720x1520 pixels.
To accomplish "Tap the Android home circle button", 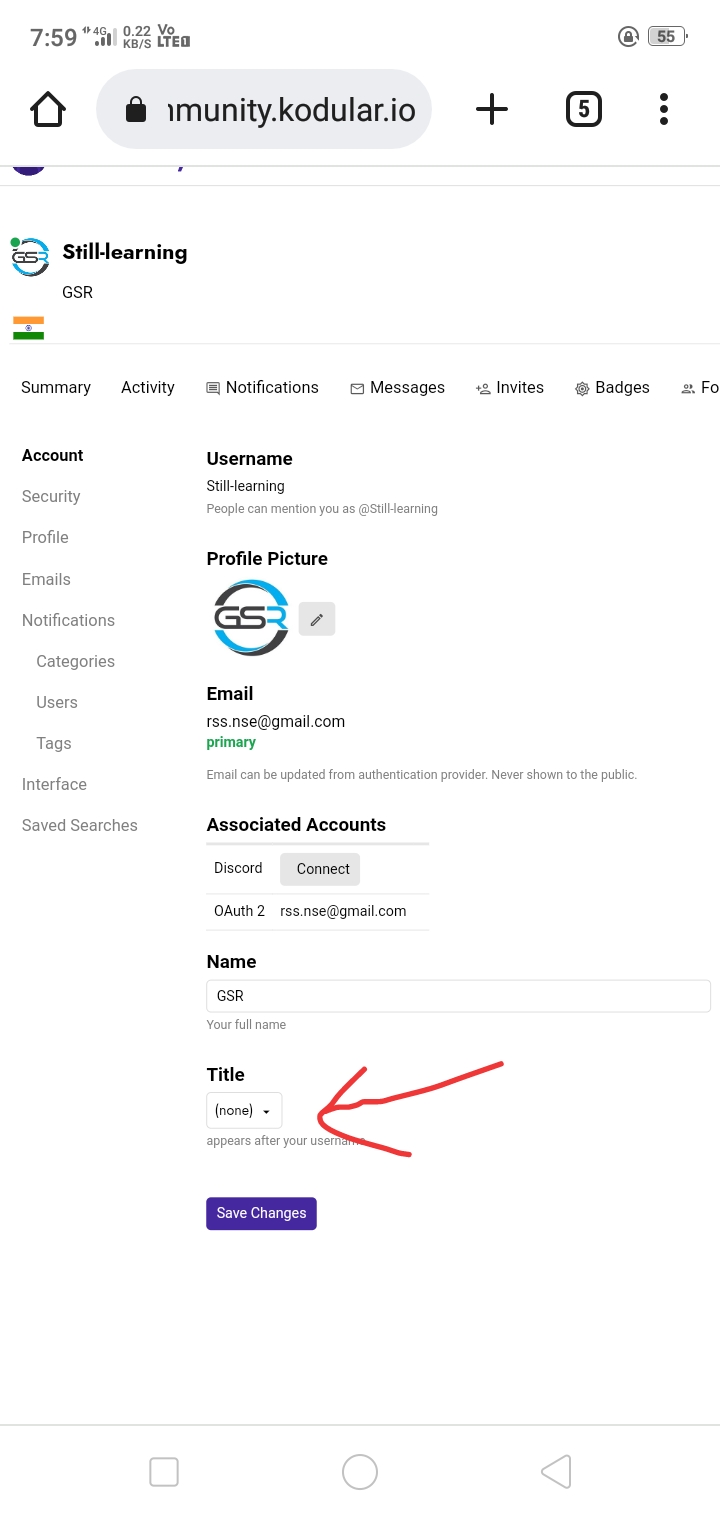I will [x=360, y=1471].
